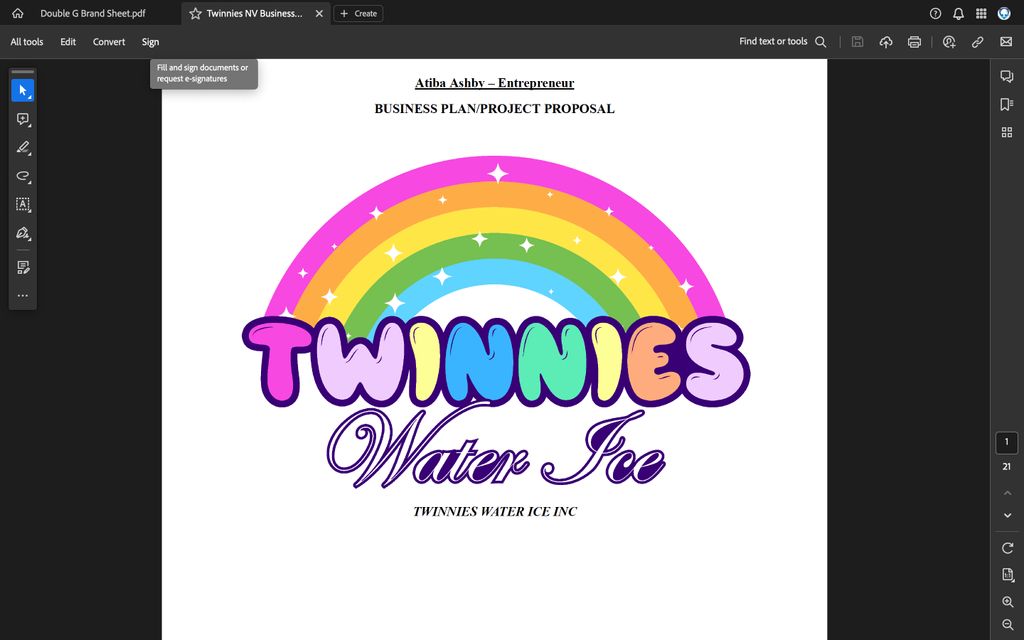Show notifications bell
The image size is (1024, 640).
click(958, 13)
